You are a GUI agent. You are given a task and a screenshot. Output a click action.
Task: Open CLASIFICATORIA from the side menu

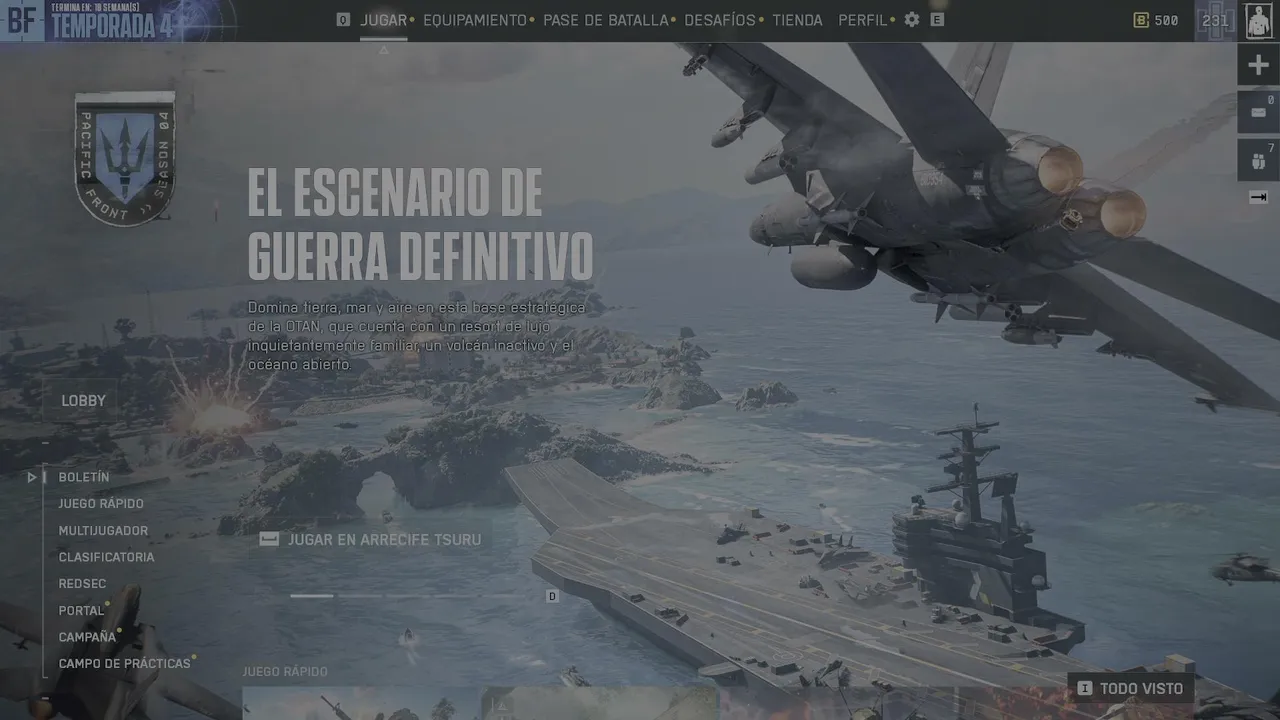(107, 557)
